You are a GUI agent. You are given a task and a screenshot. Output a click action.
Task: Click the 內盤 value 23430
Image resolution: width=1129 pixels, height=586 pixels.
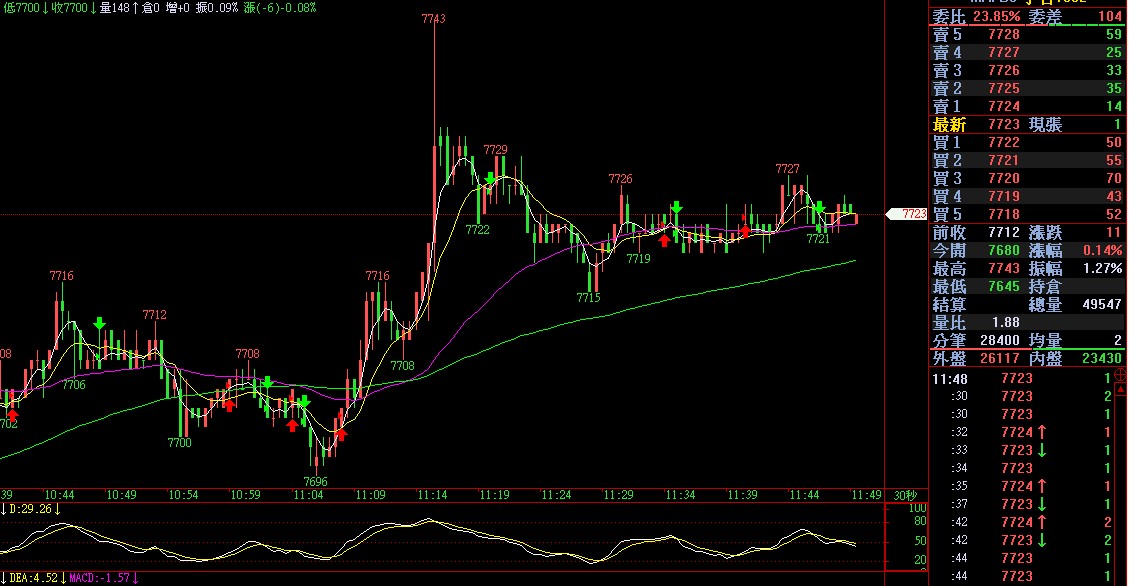(x=1102, y=359)
